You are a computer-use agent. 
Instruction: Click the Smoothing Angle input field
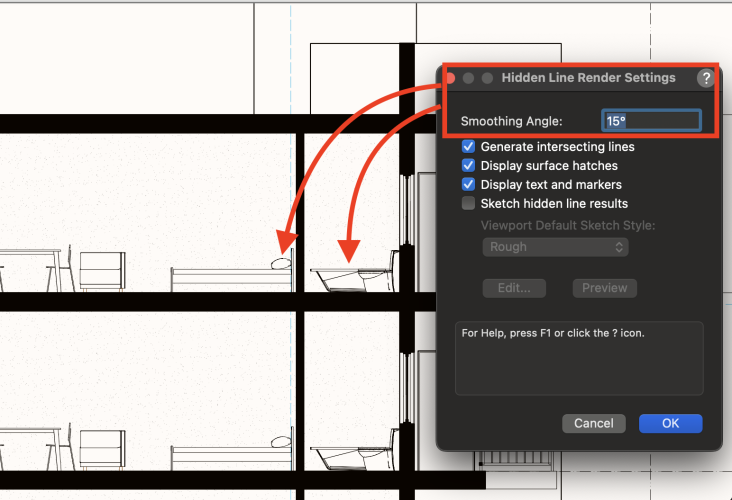pos(651,121)
